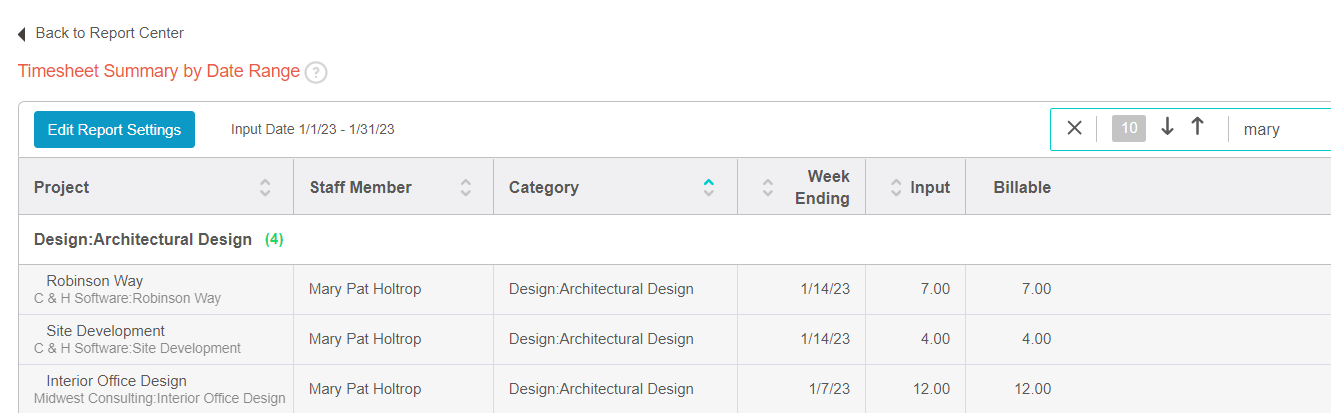Click the match count badge 10
Viewport: 1331px width, 413px height.
[1129, 128]
